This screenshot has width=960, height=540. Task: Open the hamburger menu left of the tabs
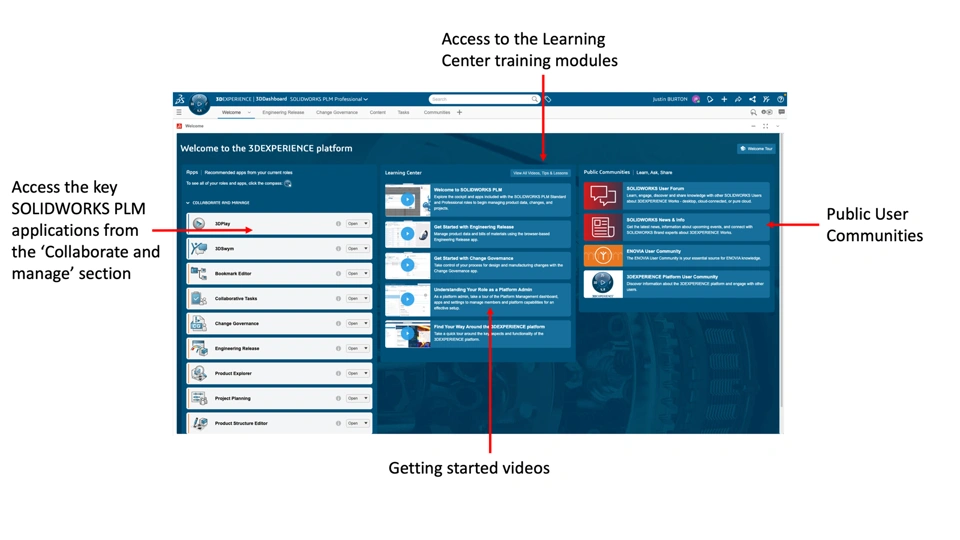point(179,113)
